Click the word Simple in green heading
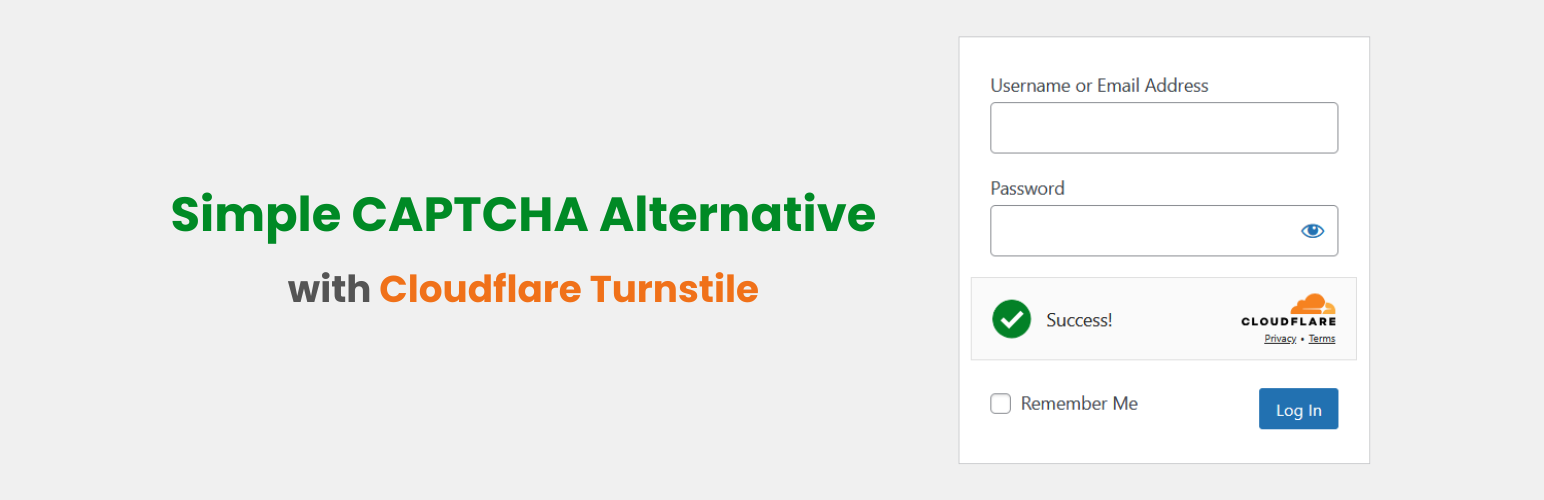 coord(254,215)
